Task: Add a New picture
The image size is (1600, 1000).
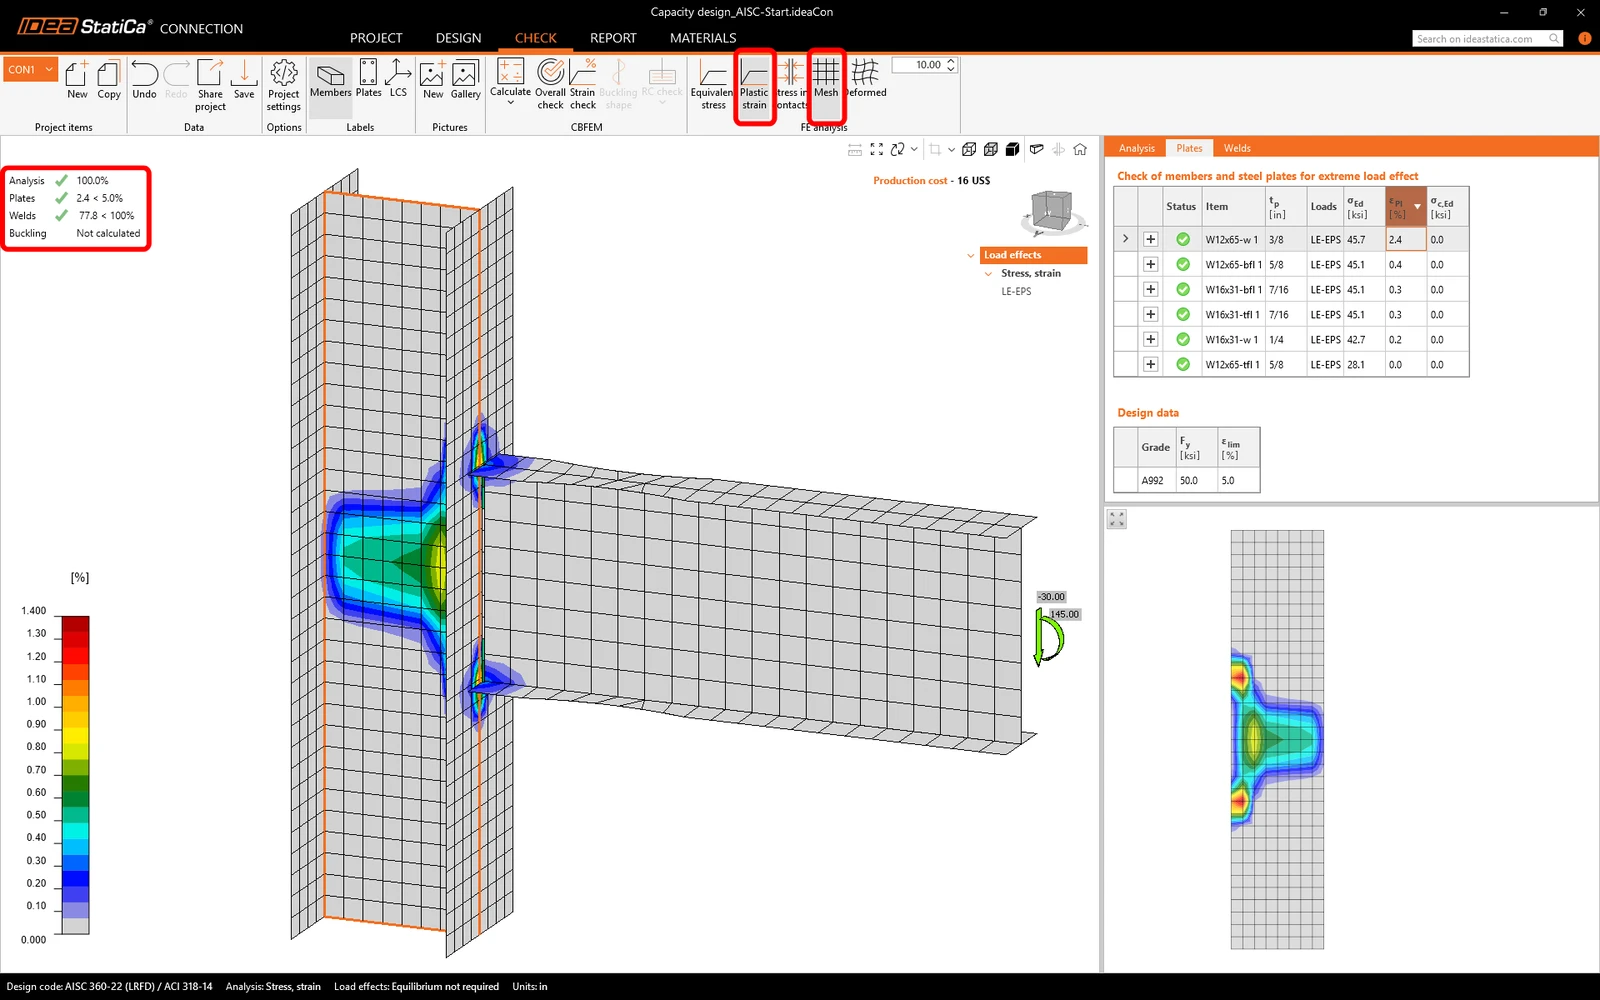Action: tap(433, 80)
